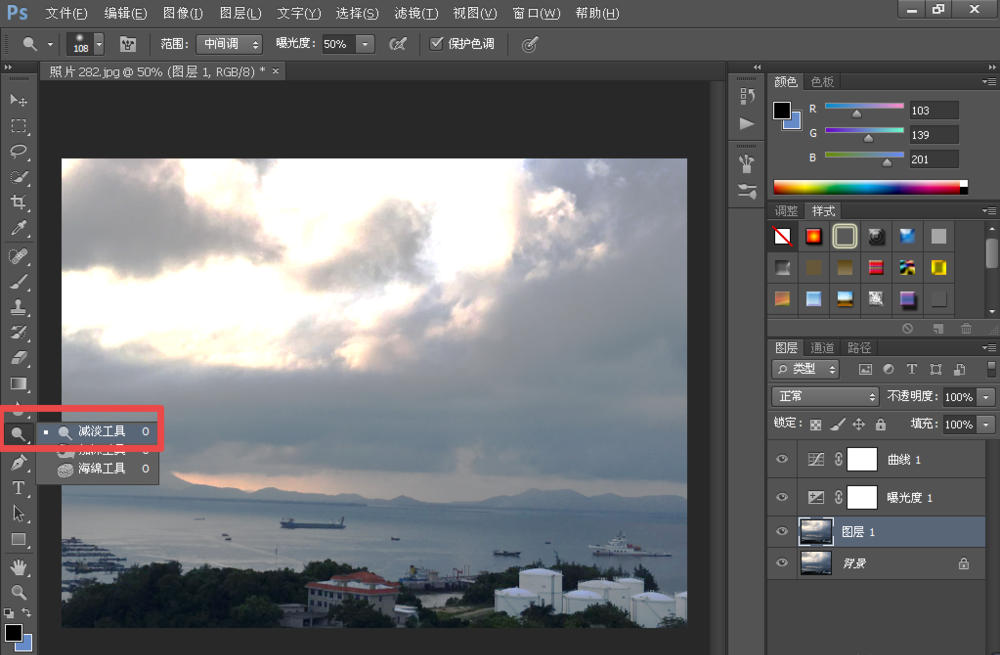Select the Lasso tool
The height and width of the screenshot is (655, 1000).
tap(18, 151)
